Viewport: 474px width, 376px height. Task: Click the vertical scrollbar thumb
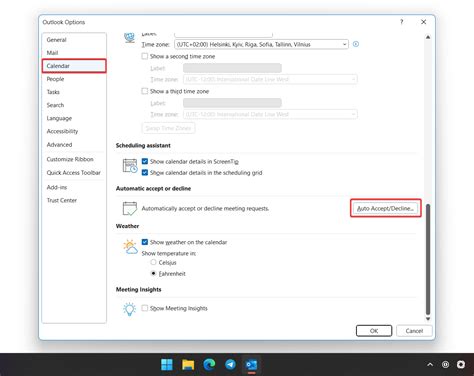click(x=428, y=259)
